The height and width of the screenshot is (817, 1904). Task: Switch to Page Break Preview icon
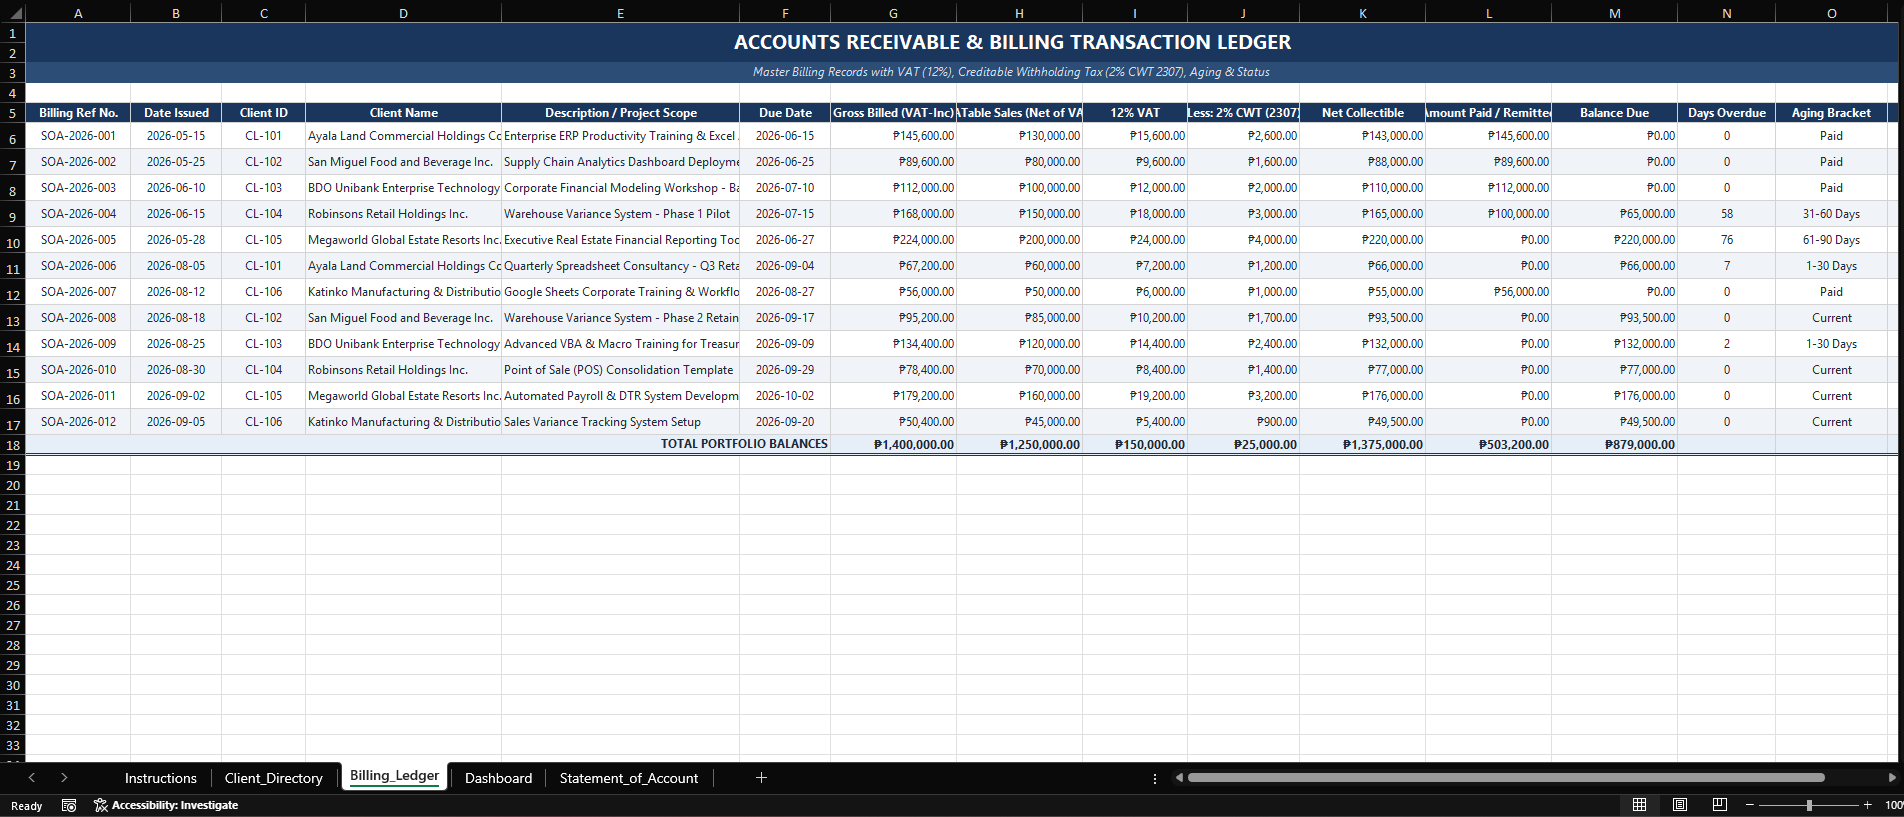[1720, 805]
